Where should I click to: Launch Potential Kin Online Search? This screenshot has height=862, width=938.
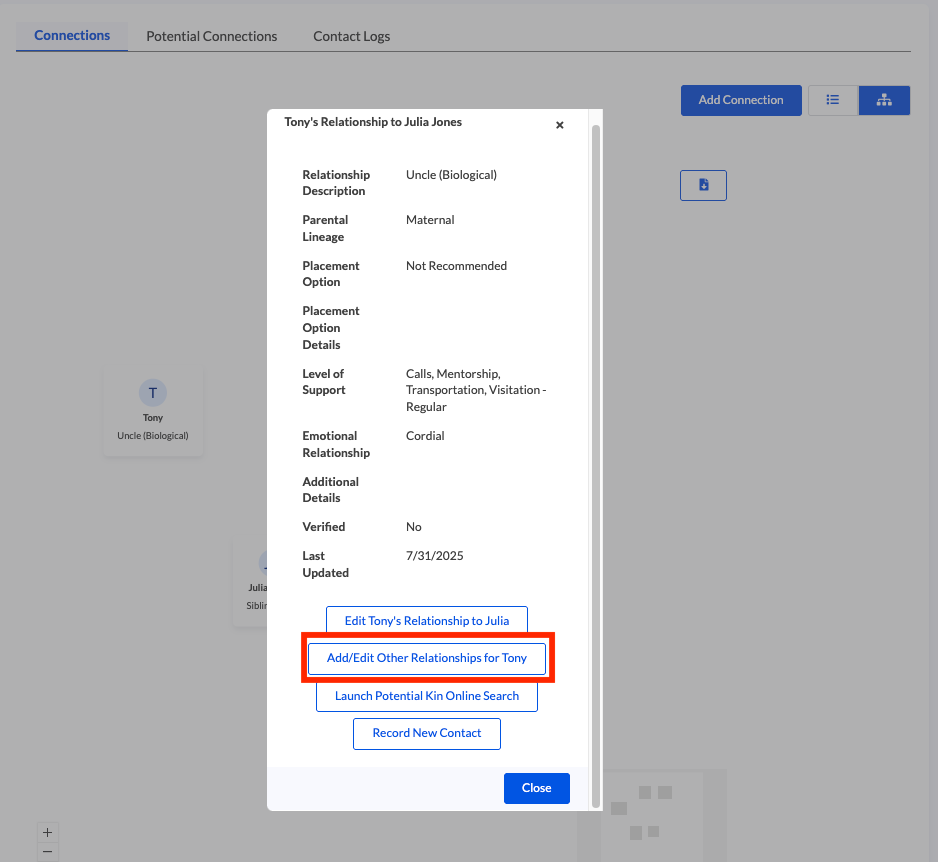(427, 696)
